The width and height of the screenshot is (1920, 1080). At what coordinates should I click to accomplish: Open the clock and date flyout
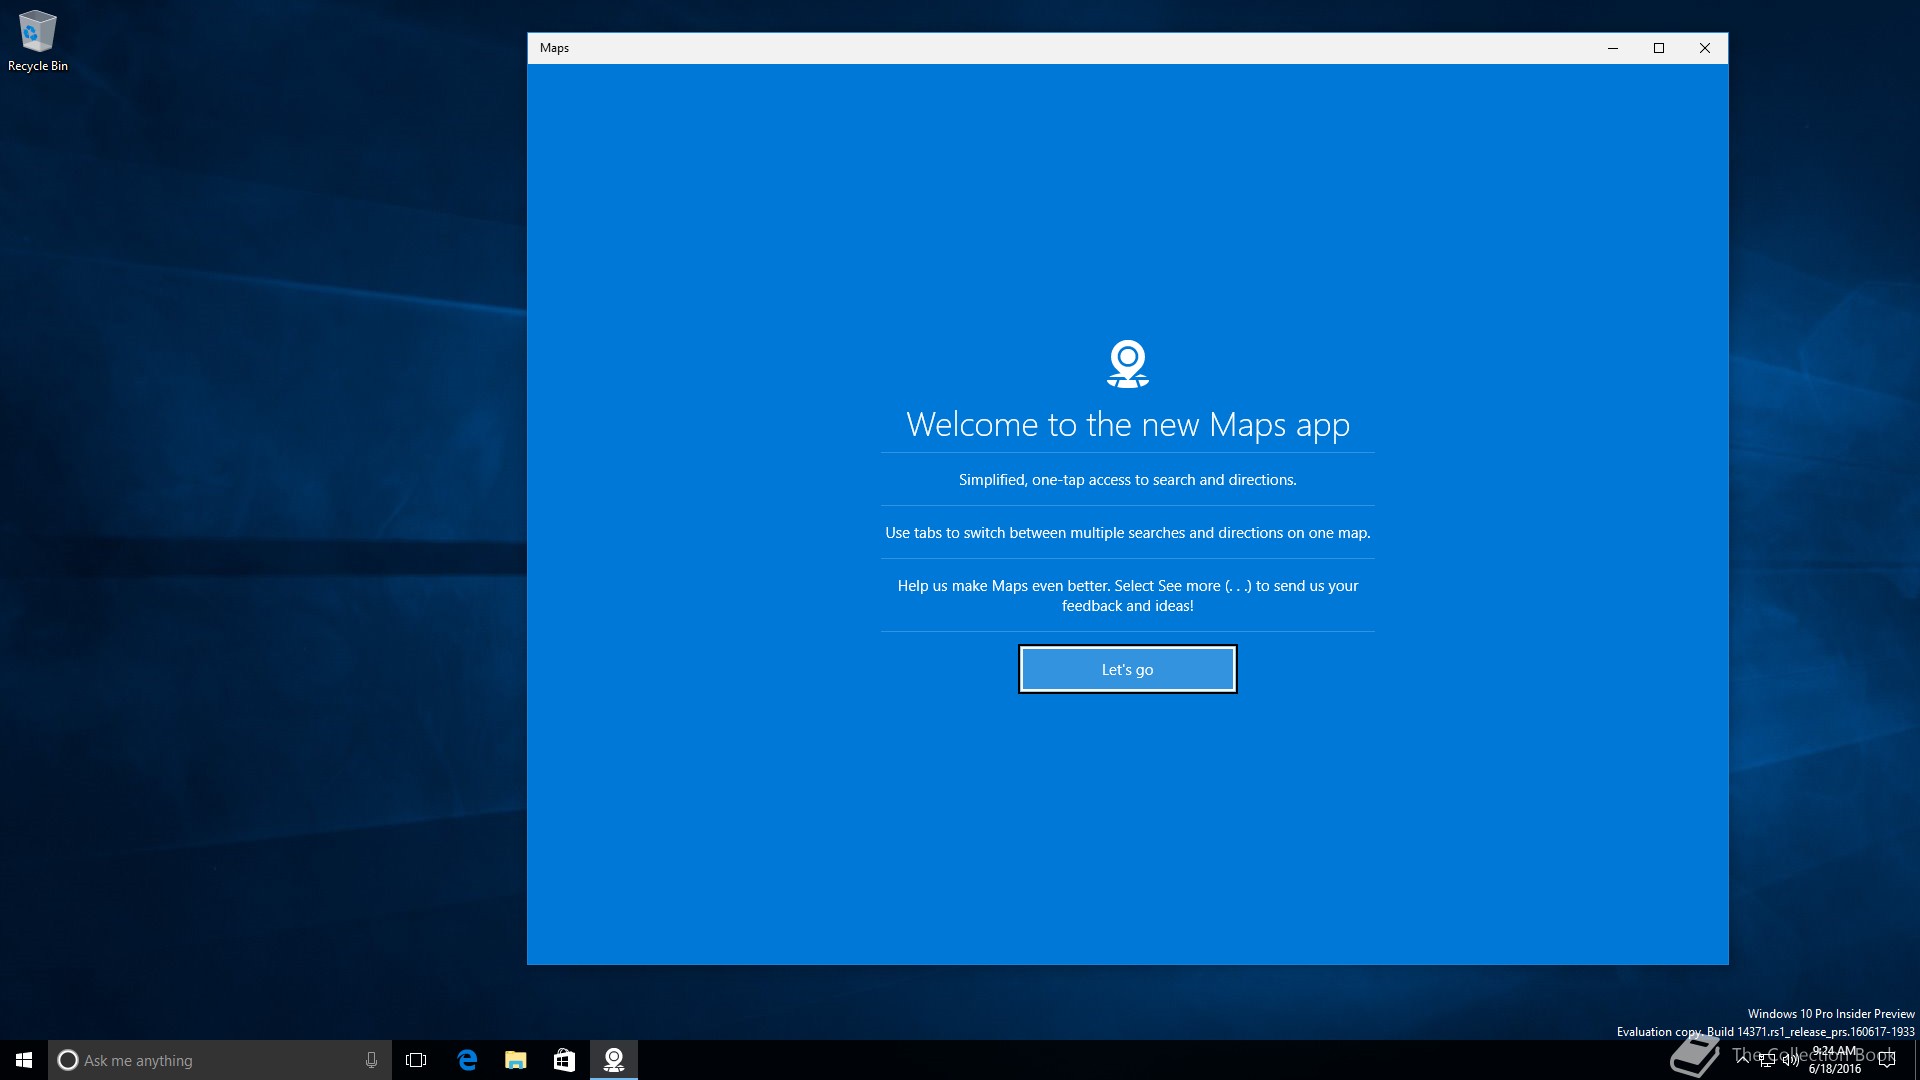[x=1835, y=1060]
